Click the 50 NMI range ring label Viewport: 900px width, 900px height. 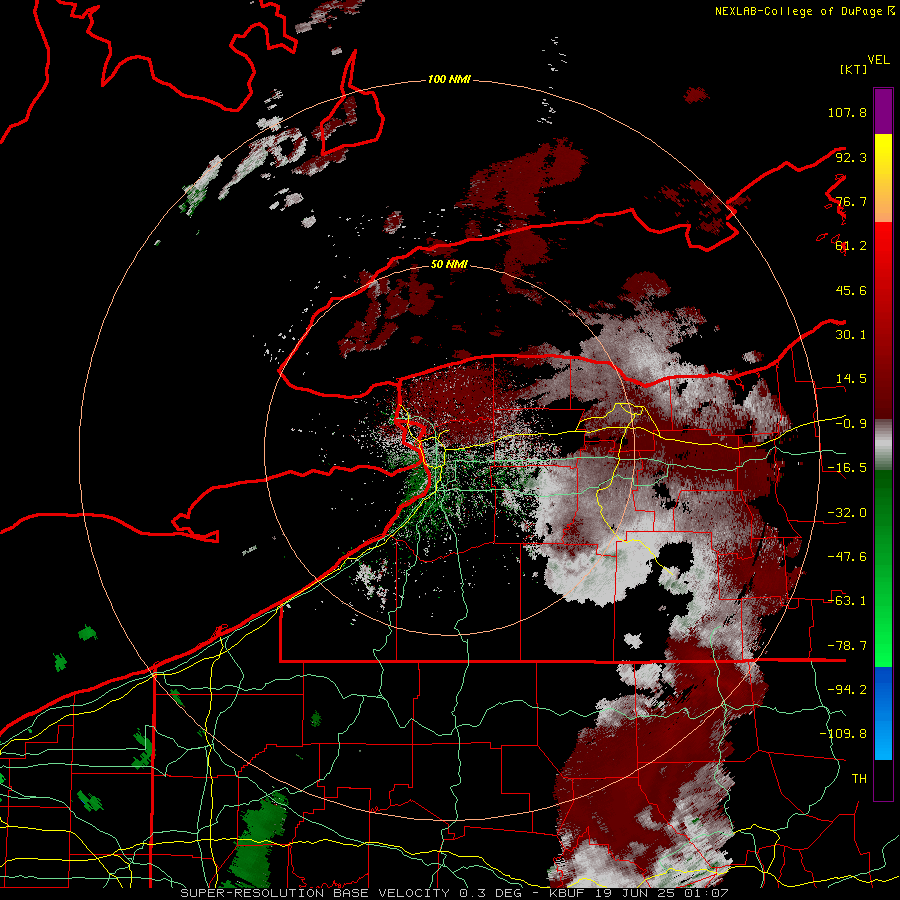click(449, 264)
